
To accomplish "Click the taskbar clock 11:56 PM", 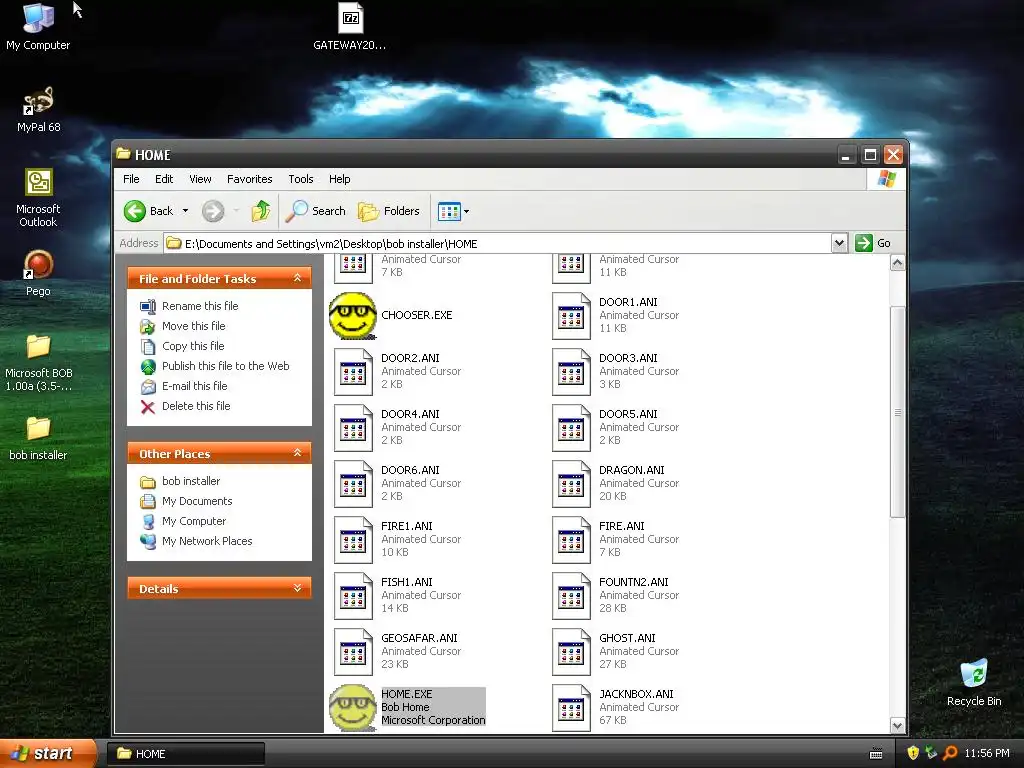I will coord(987,754).
